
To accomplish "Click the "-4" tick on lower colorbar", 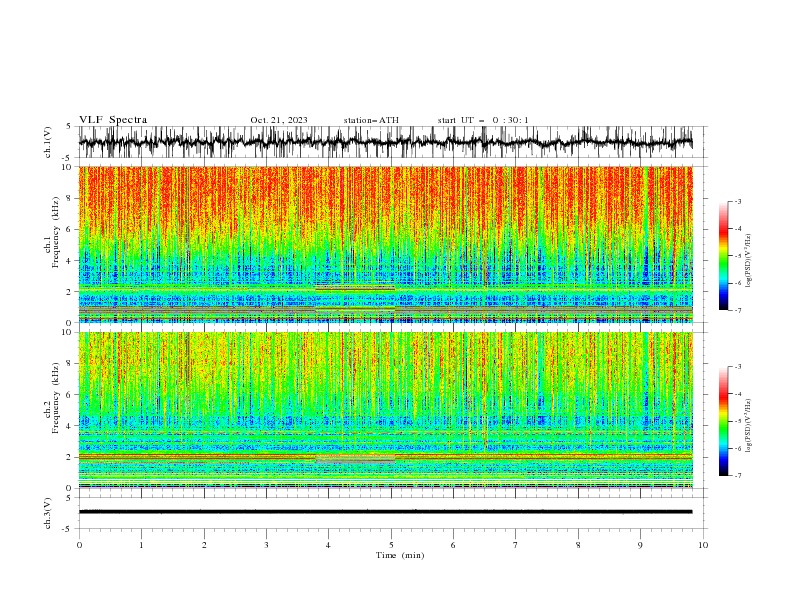I will coord(737,394).
